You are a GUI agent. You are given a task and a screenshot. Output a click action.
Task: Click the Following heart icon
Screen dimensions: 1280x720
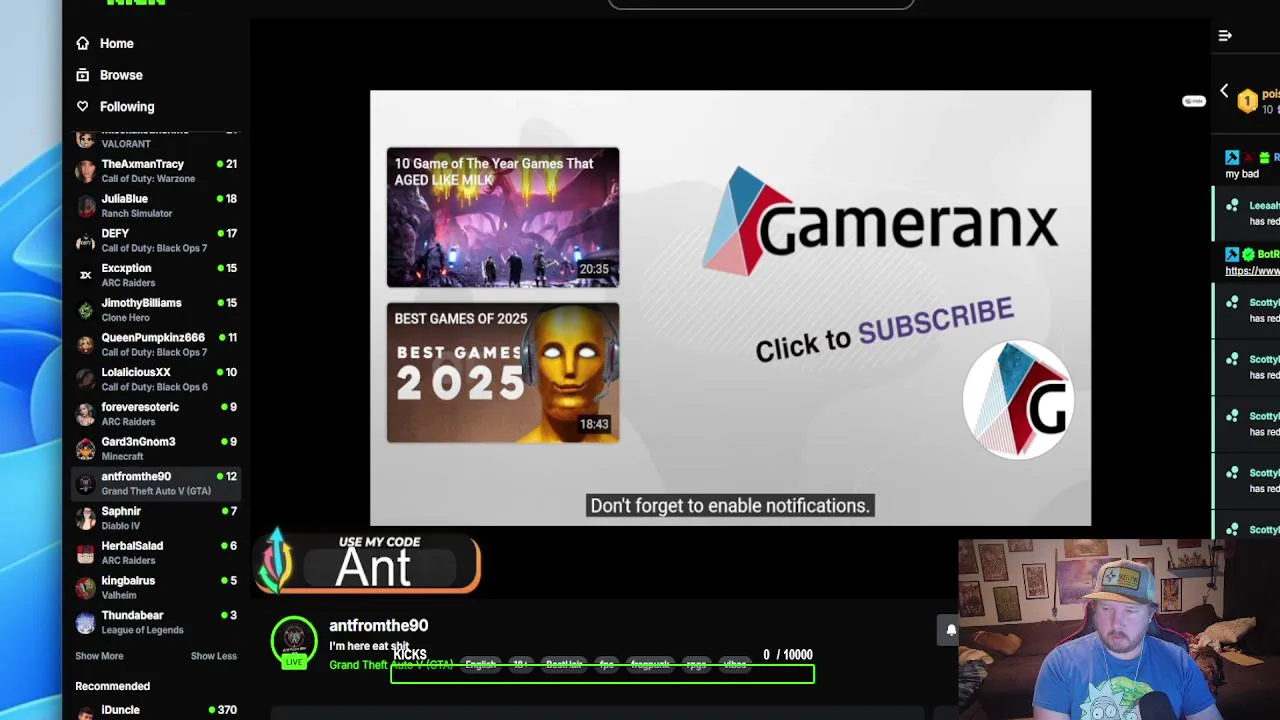pyautogui.click(x=82, y=106)
